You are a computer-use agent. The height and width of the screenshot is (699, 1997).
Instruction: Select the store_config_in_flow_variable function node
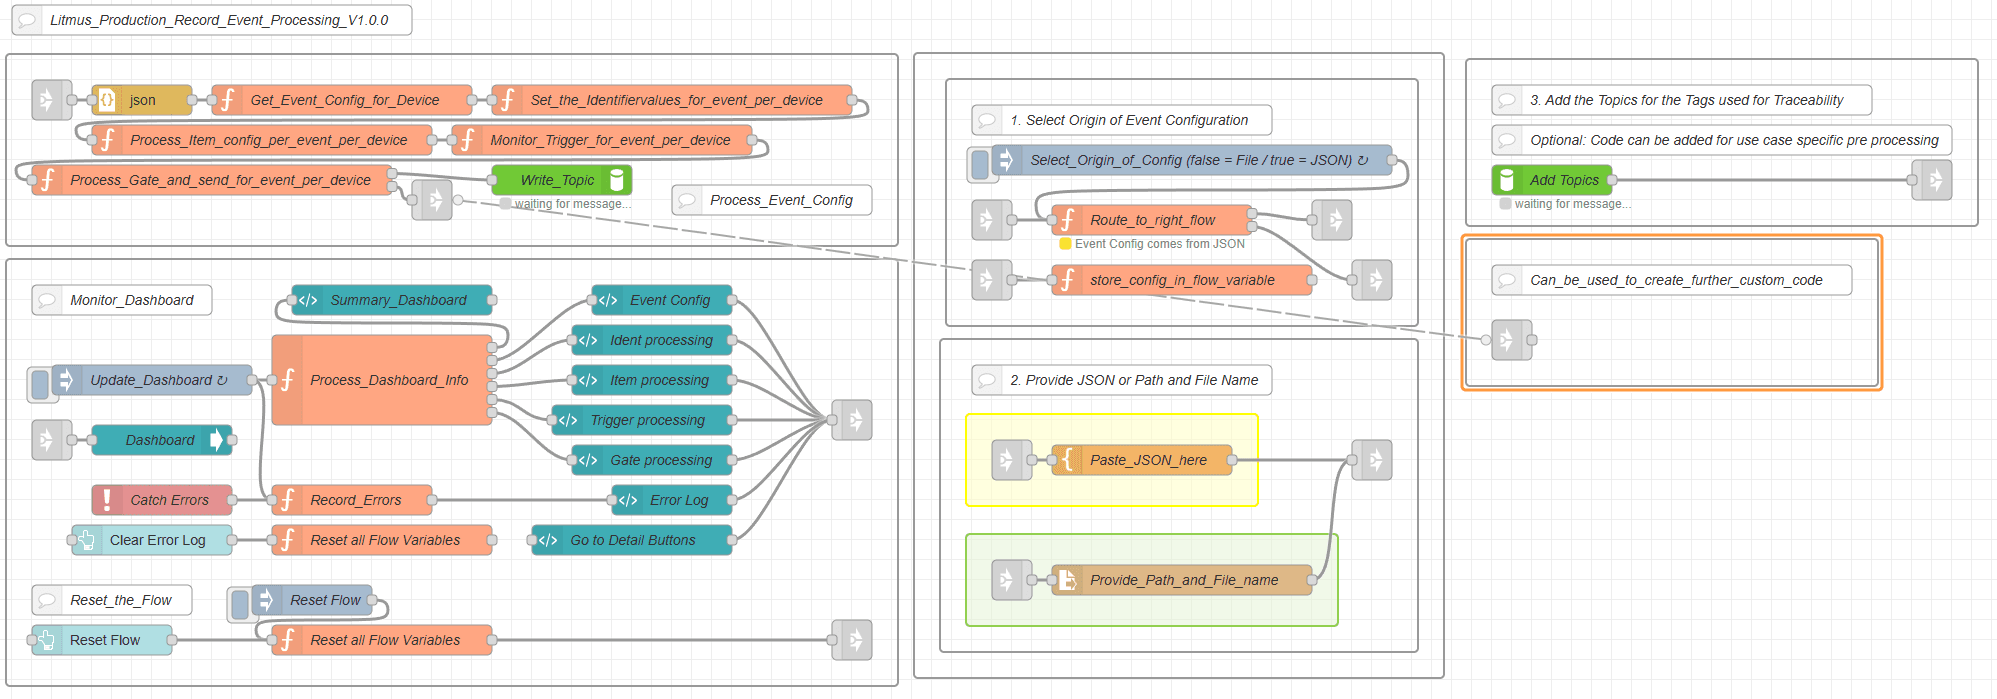click(1181, 280)
